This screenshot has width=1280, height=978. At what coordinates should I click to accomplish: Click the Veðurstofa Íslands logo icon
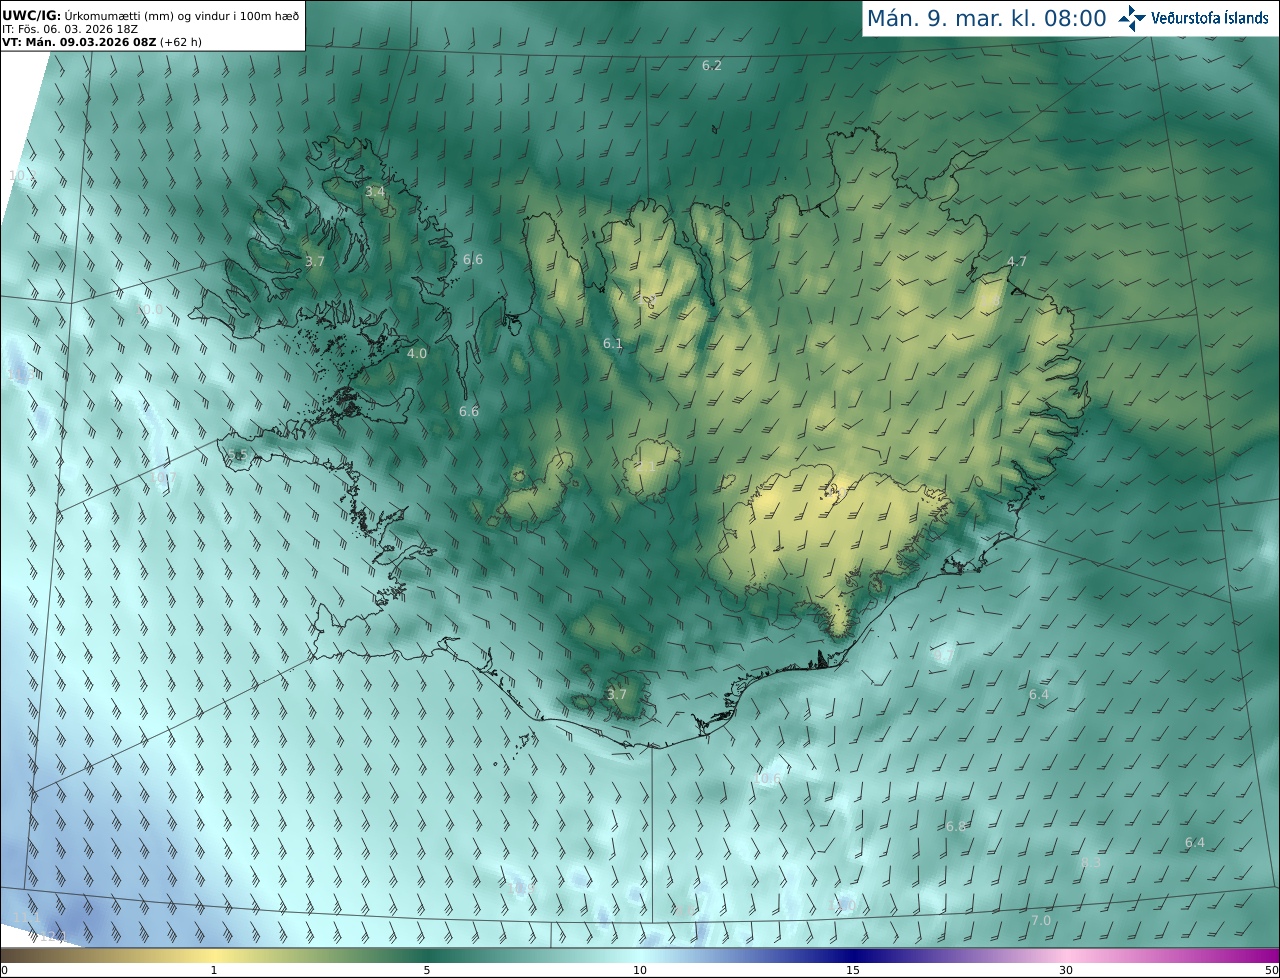(x=1132, y=18)
